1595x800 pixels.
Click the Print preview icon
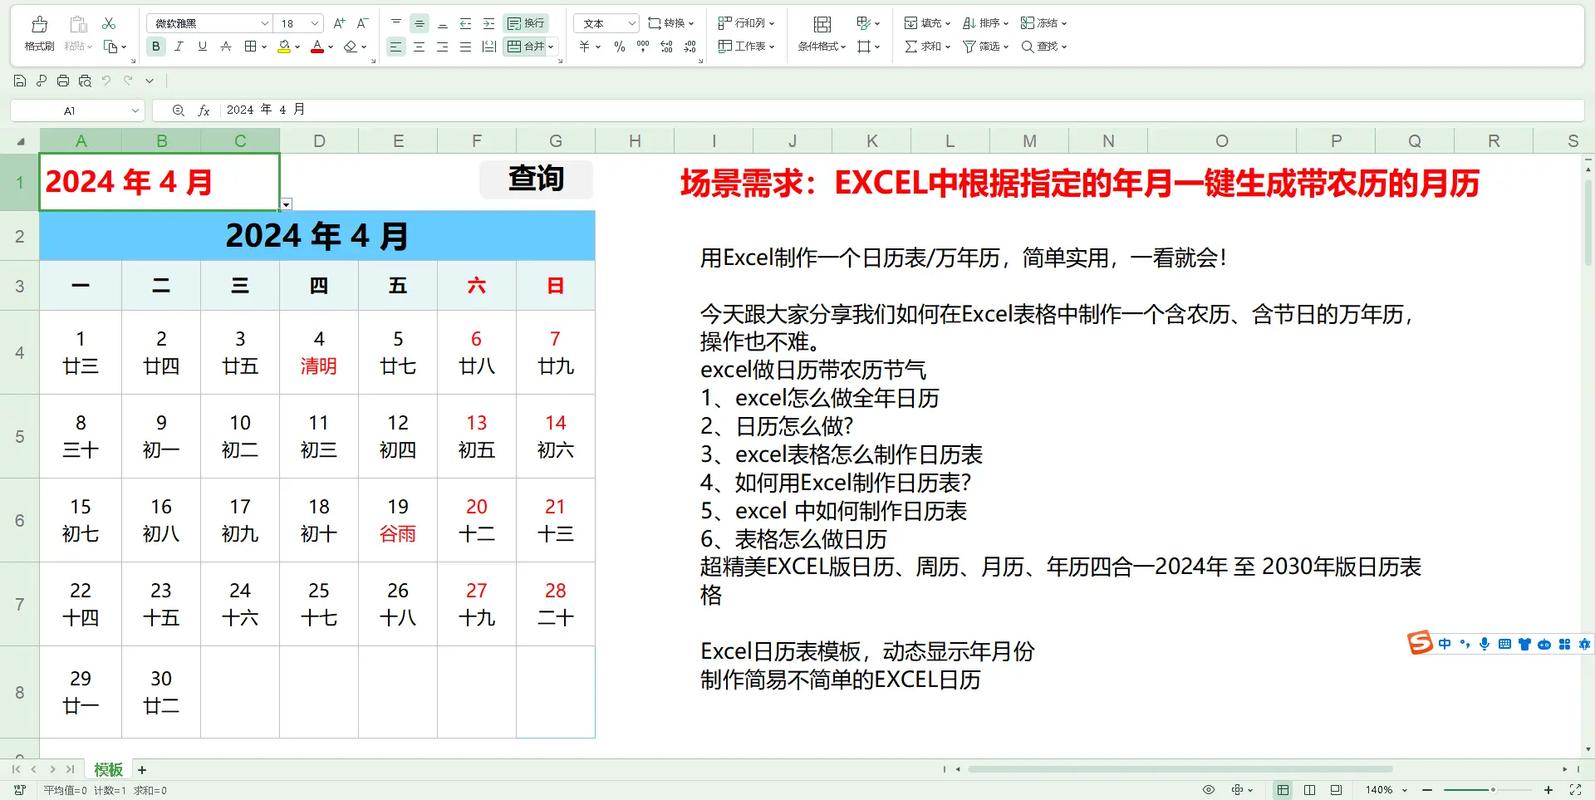point(85,81)
